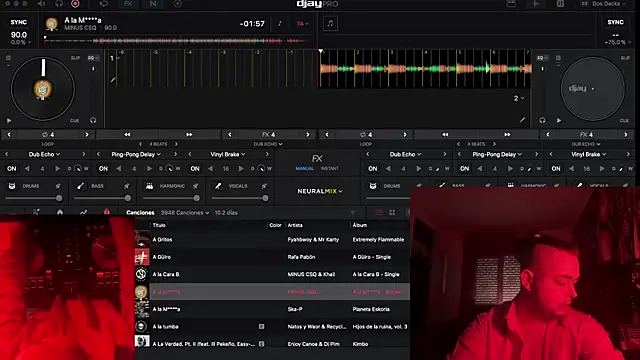
Task: Click the Harmonic stem icon
Action: tap(149, 186)
